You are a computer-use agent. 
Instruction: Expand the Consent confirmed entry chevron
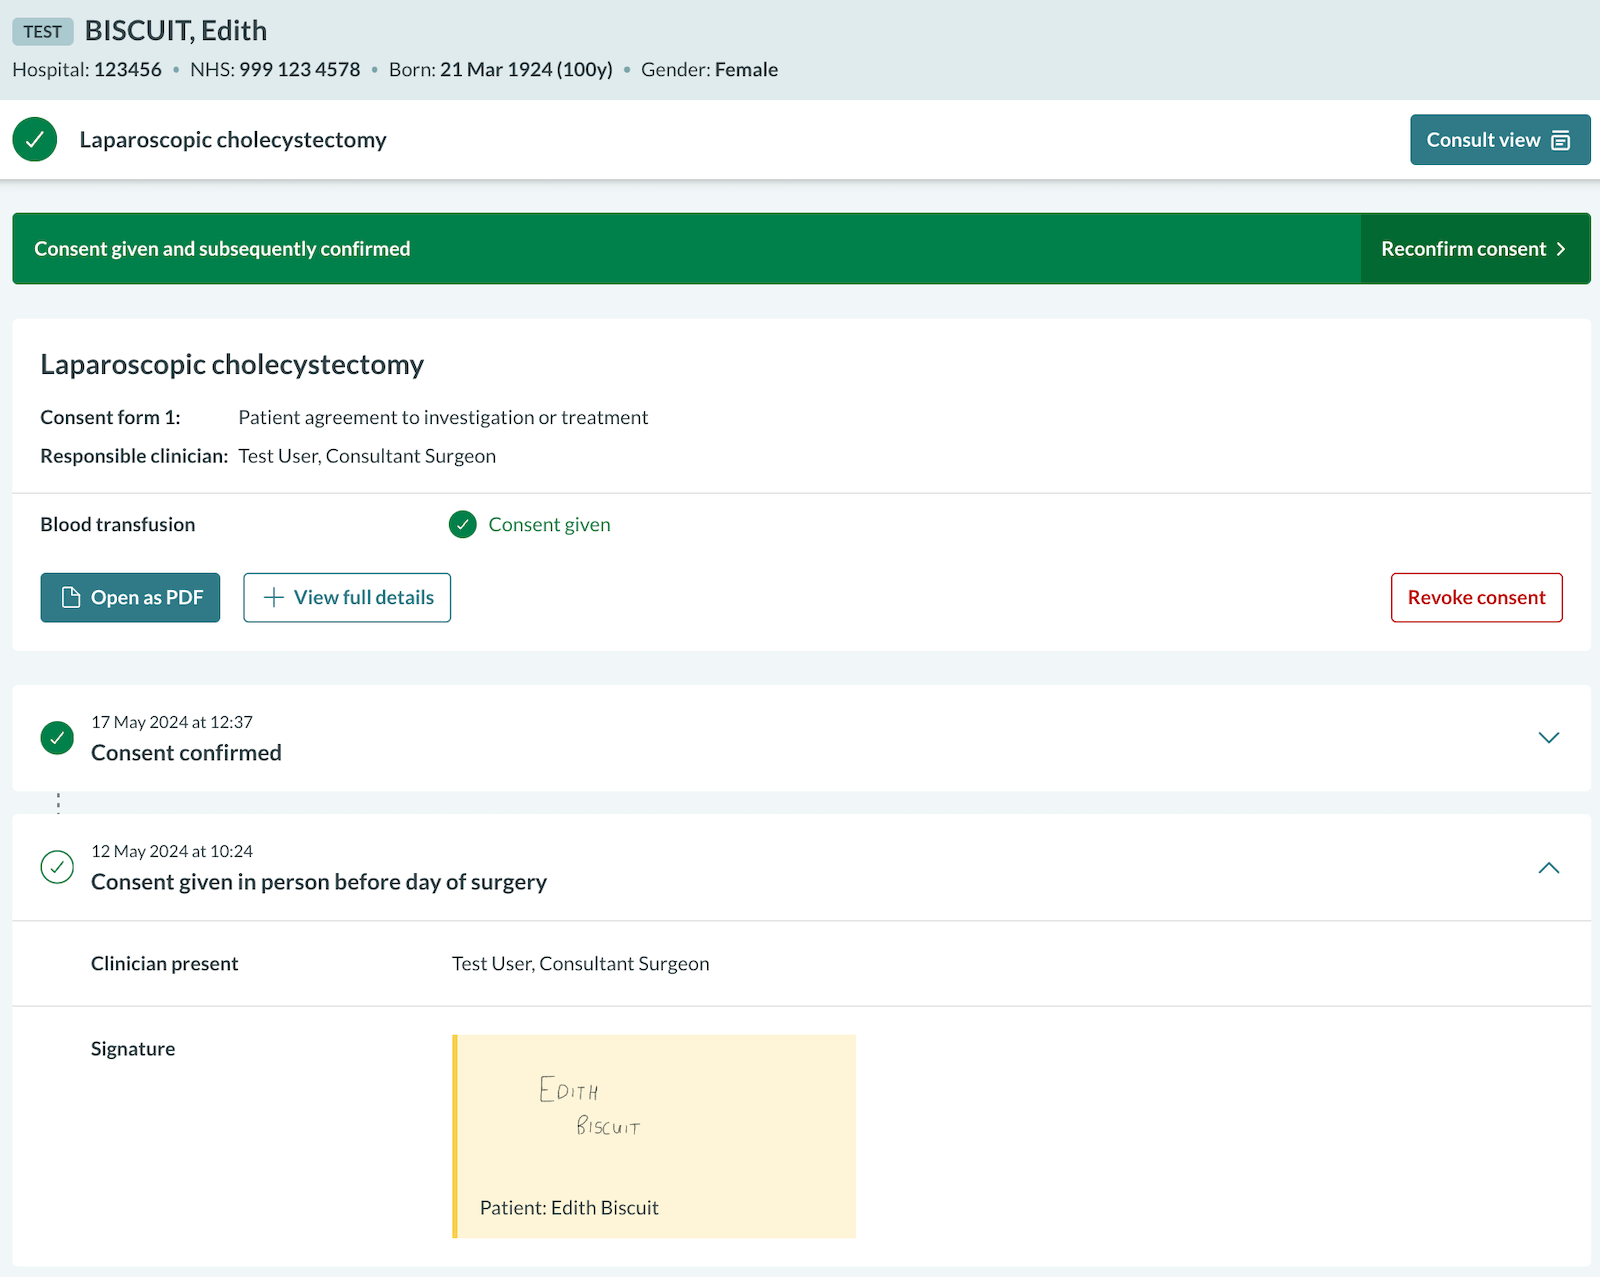(1548, 738)
